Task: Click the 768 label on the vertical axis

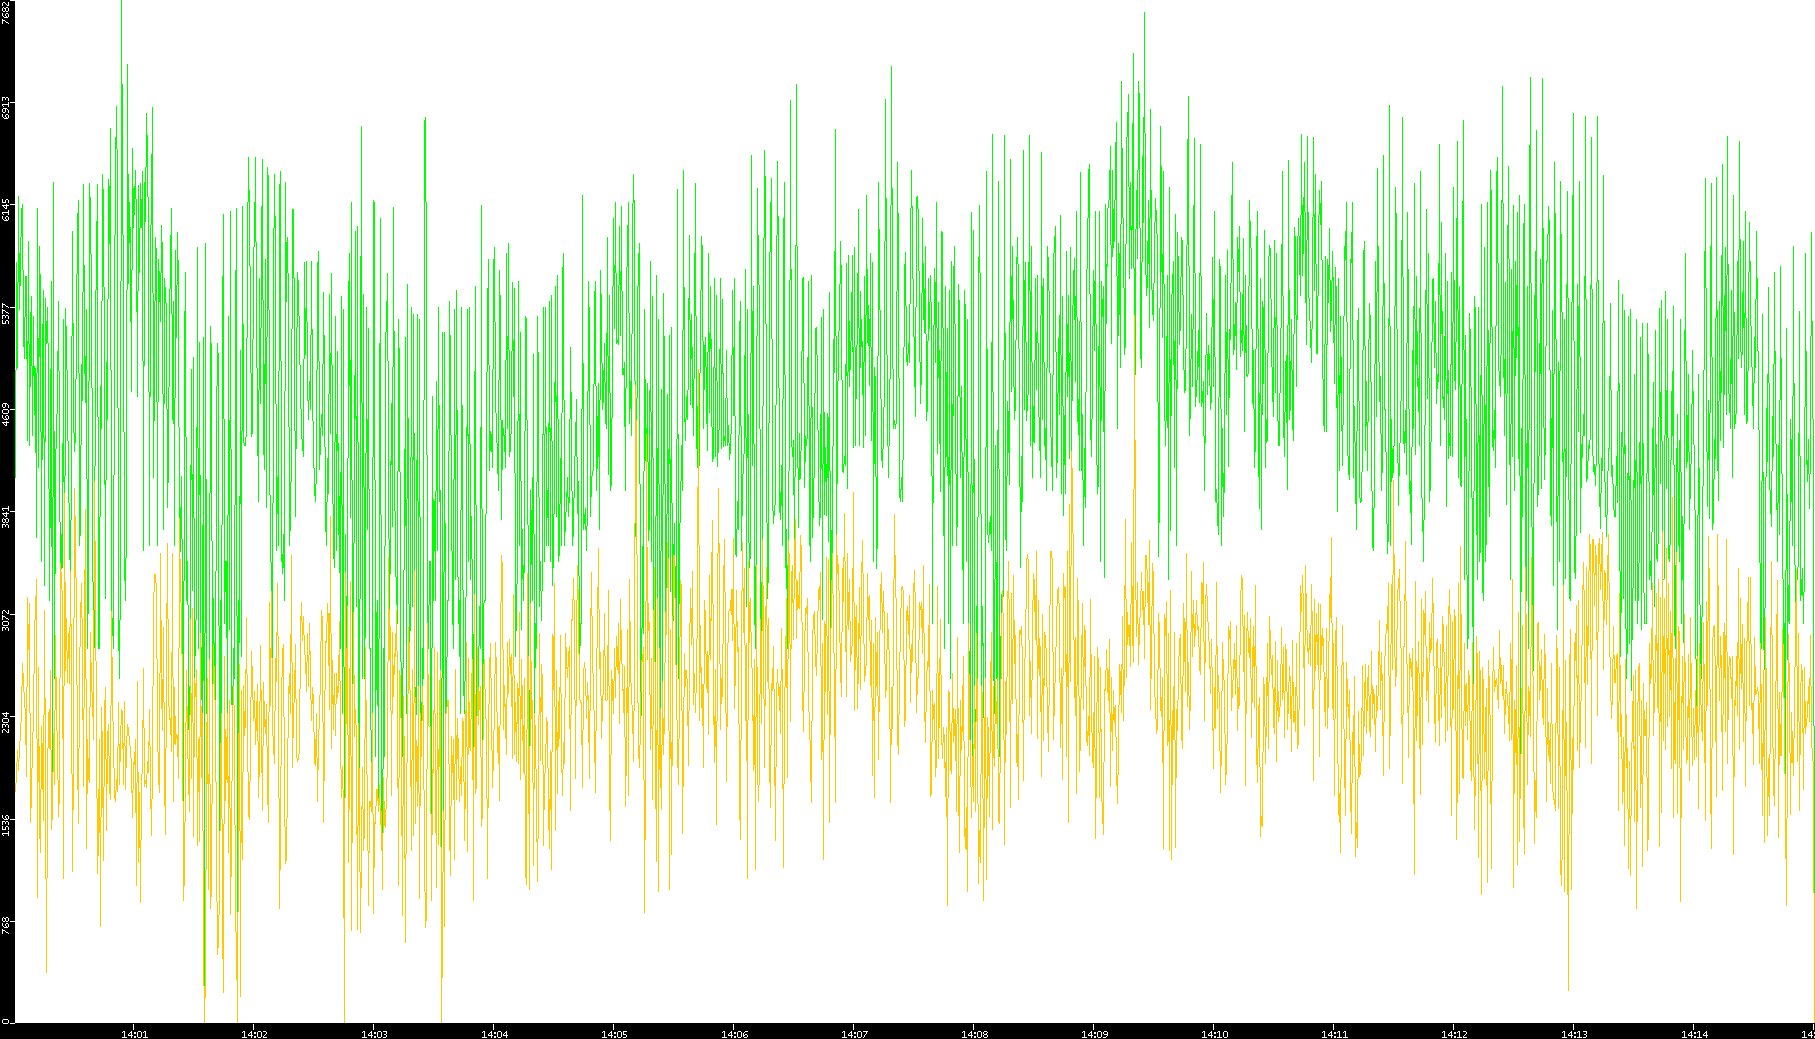Action: tap(6, 925)
